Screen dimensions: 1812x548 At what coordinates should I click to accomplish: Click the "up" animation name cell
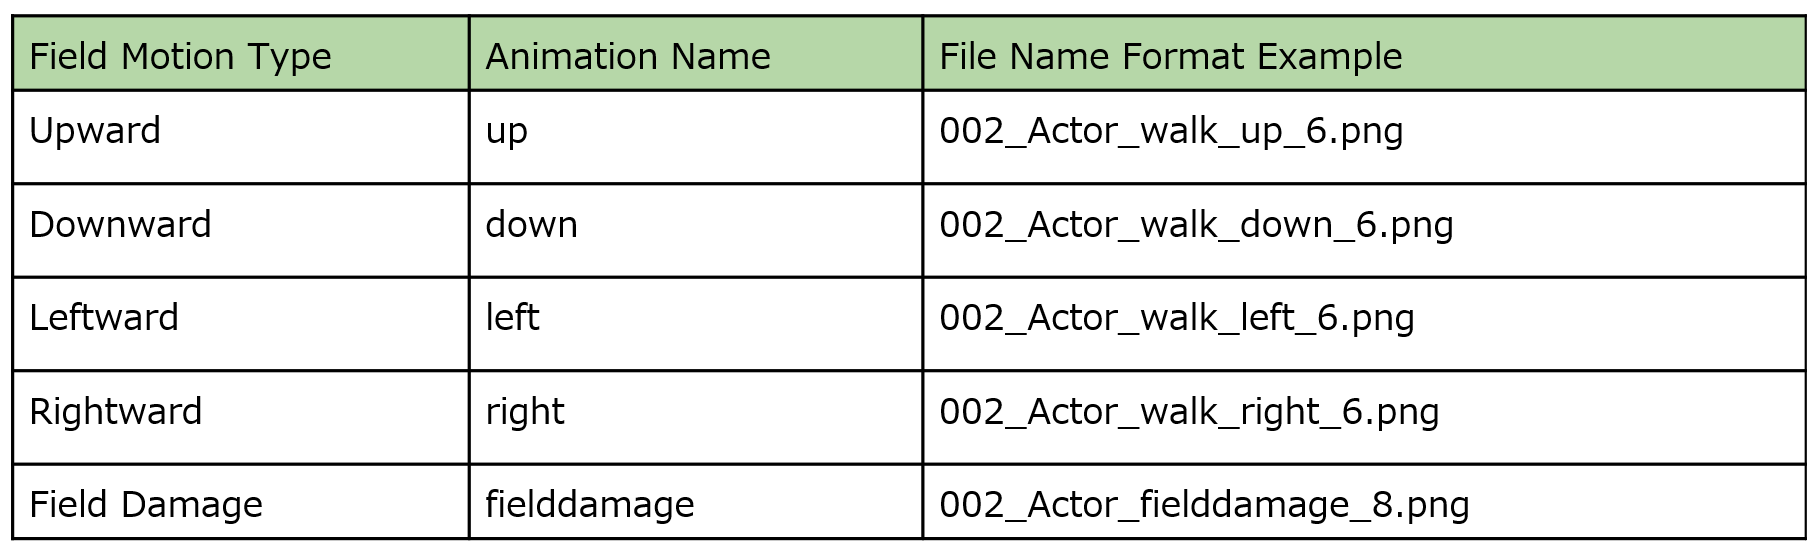[506, 131]
